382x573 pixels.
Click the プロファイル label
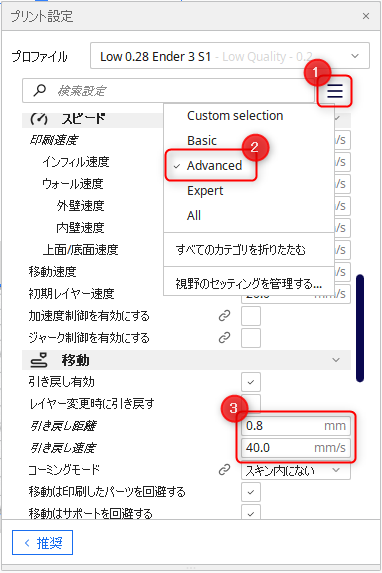39,56
